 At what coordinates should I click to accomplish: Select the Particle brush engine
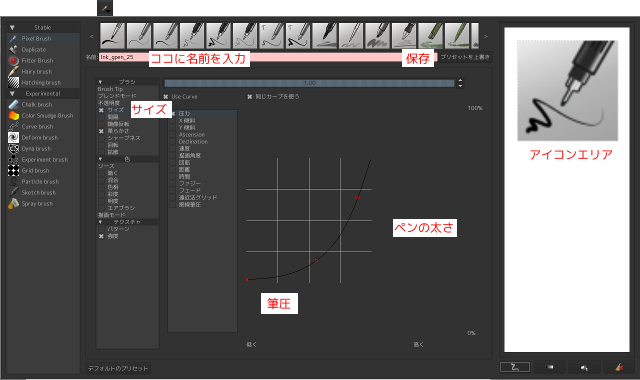point(43,182)
